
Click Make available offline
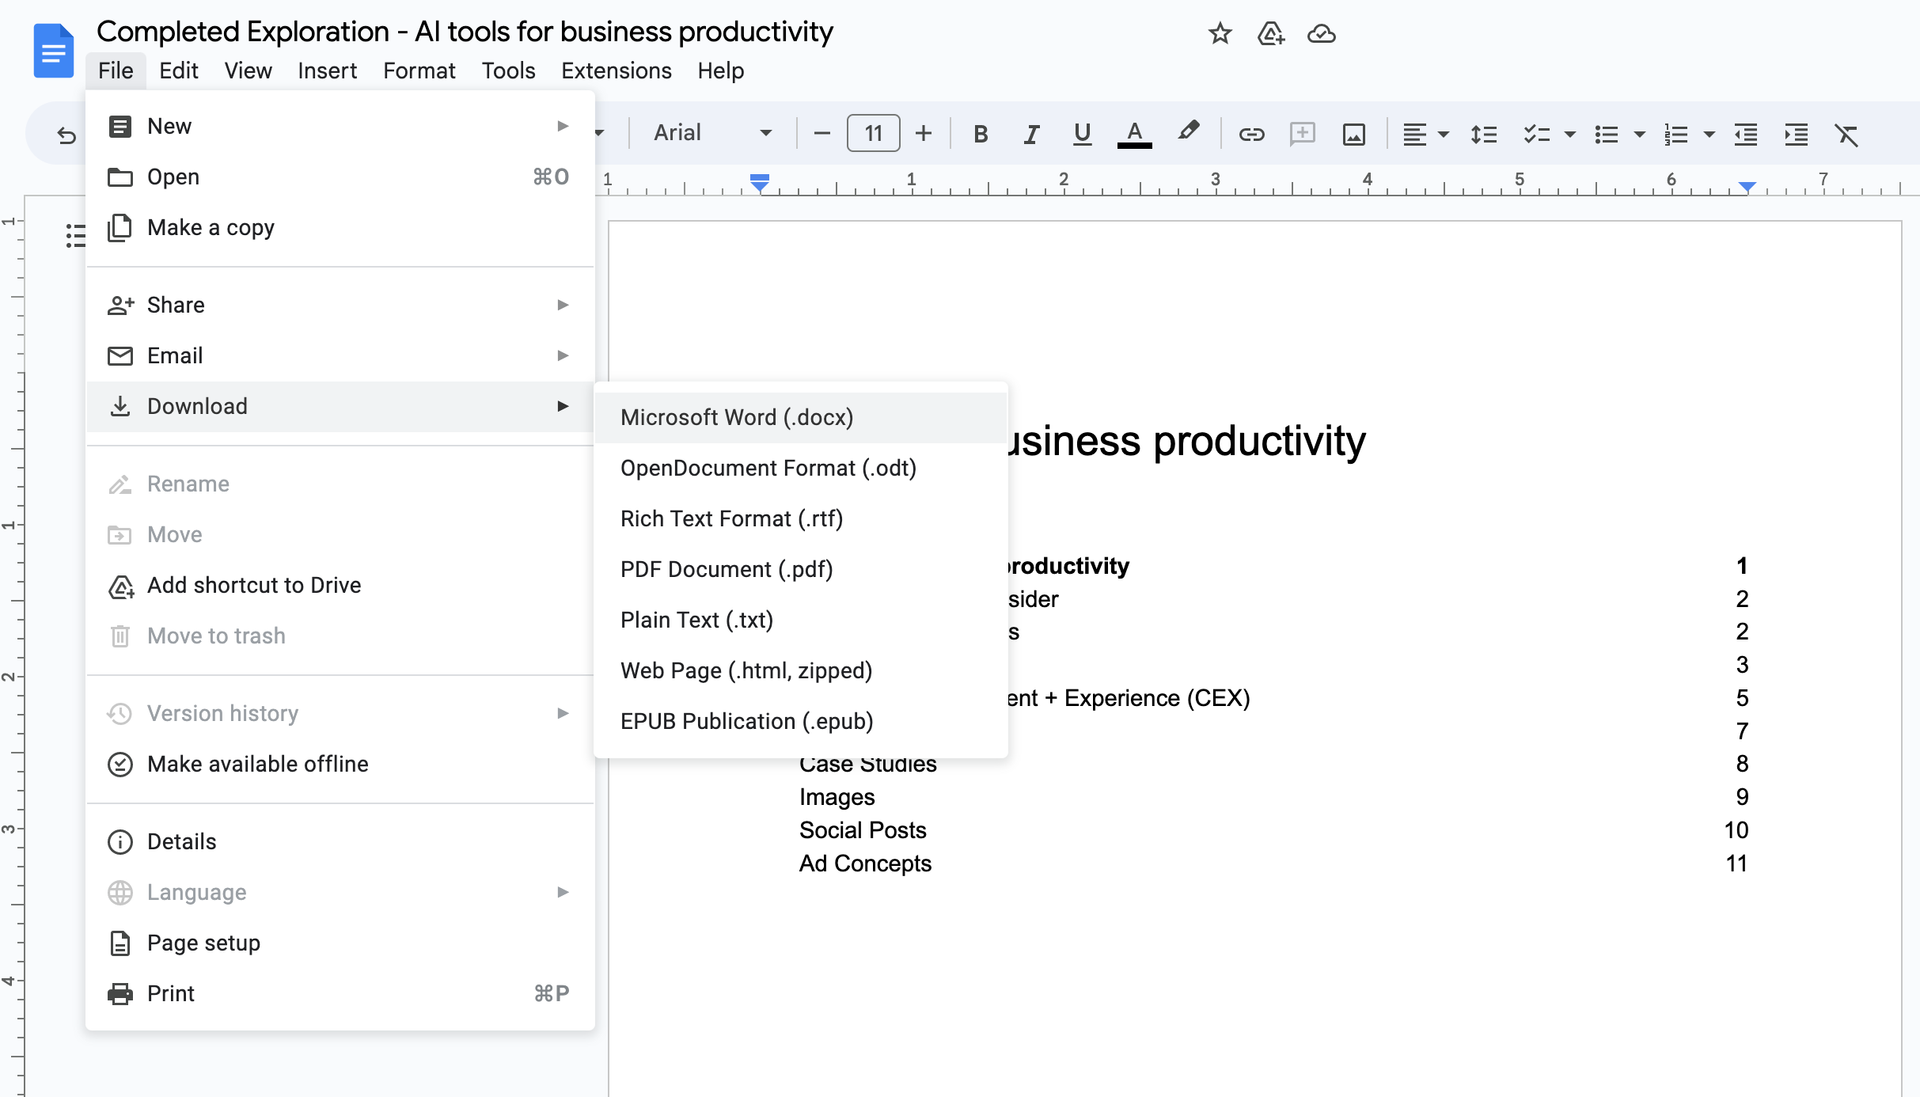point(257,763)
